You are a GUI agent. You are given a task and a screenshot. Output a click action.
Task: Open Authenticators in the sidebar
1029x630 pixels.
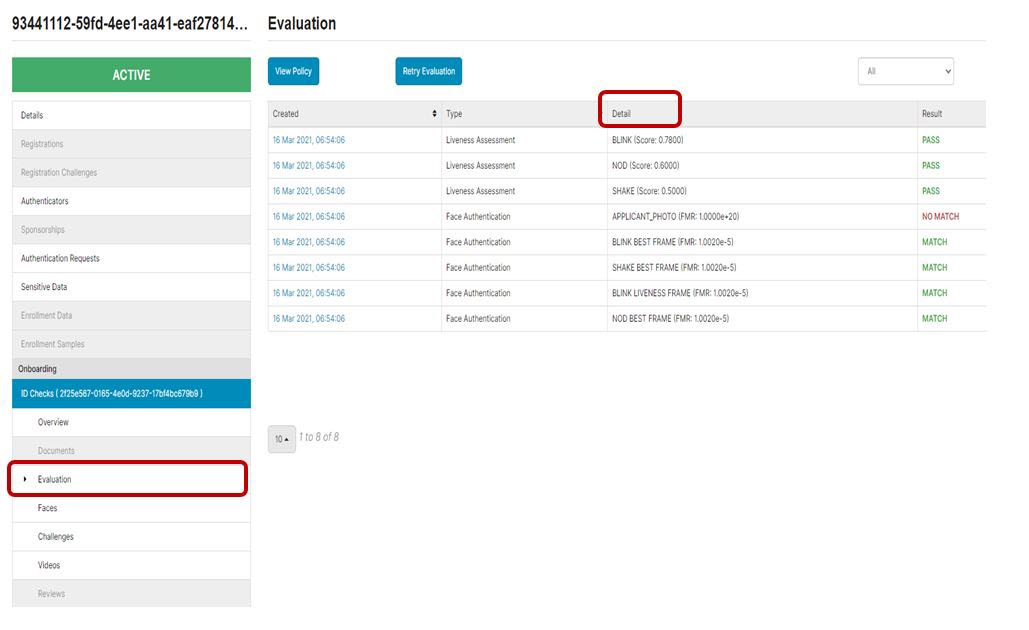tap(45, 202)
